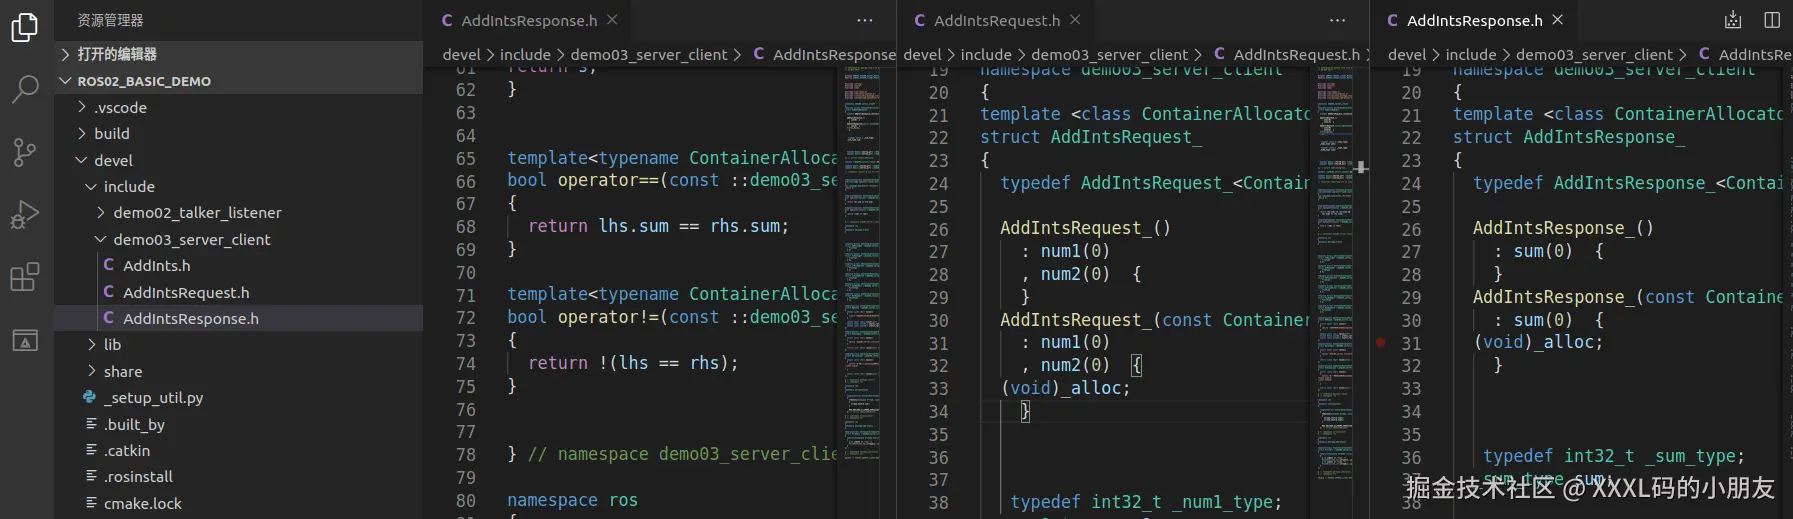Close the AddIntsResponse.h tab in the third group
This screenshot has width=1793, height=519.
coord(1558,20)
